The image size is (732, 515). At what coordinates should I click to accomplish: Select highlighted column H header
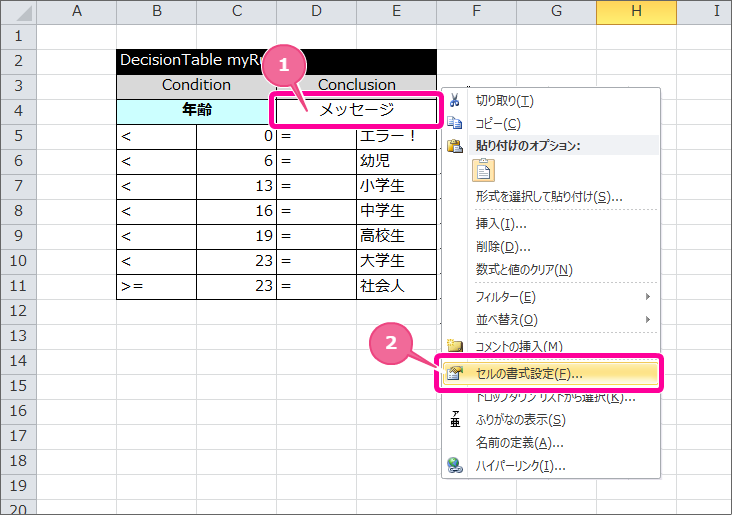636,12
